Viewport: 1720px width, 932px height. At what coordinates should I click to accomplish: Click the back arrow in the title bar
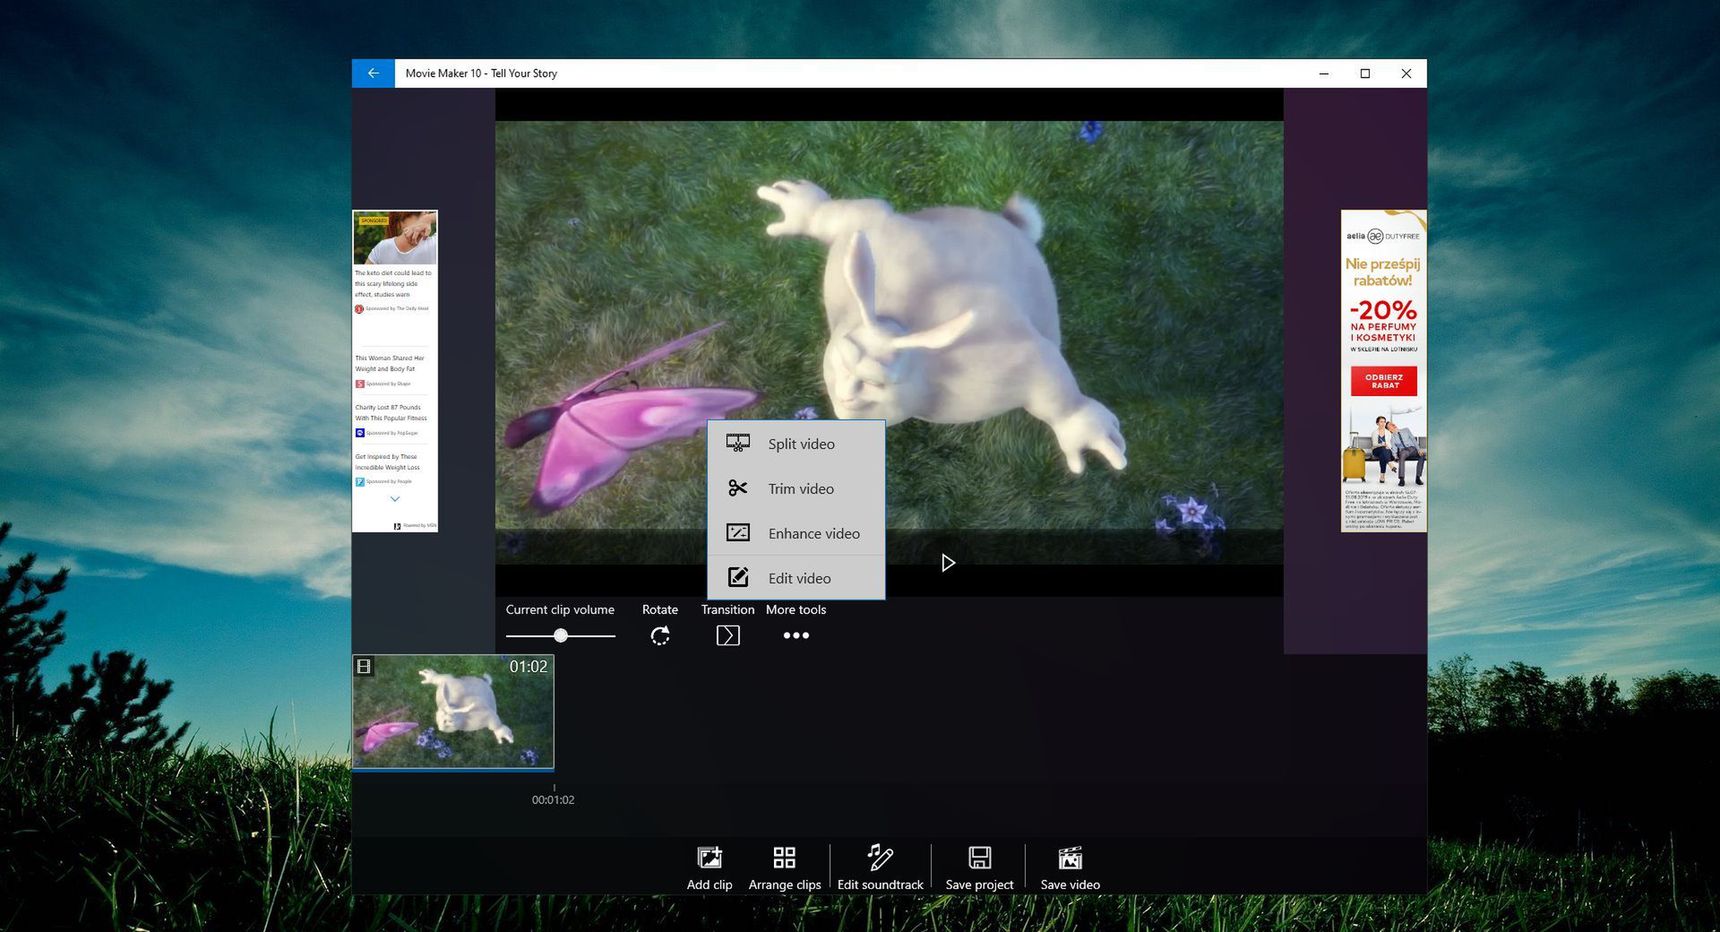coord(373,73)
